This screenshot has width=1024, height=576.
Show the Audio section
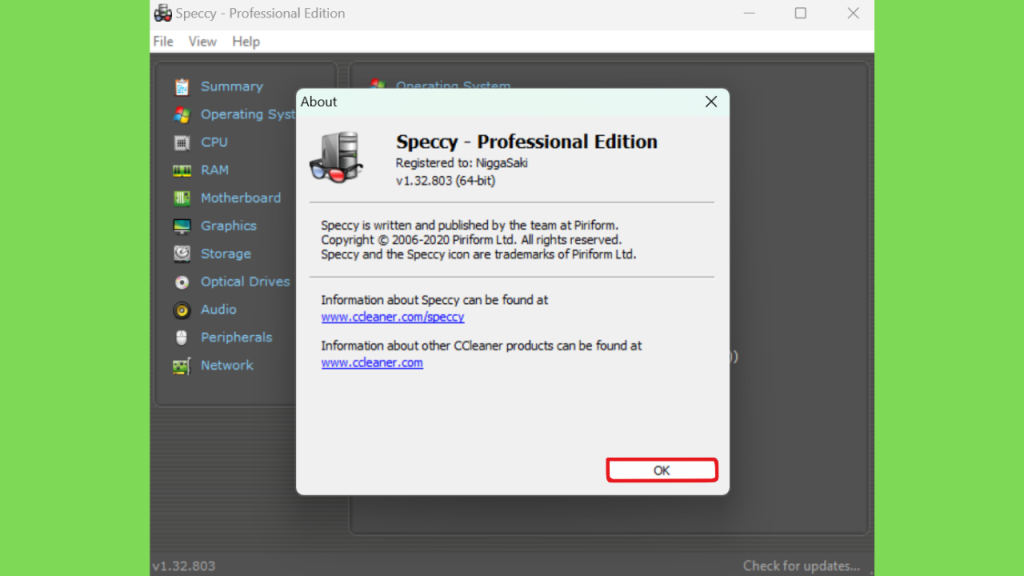coord(219,310)
